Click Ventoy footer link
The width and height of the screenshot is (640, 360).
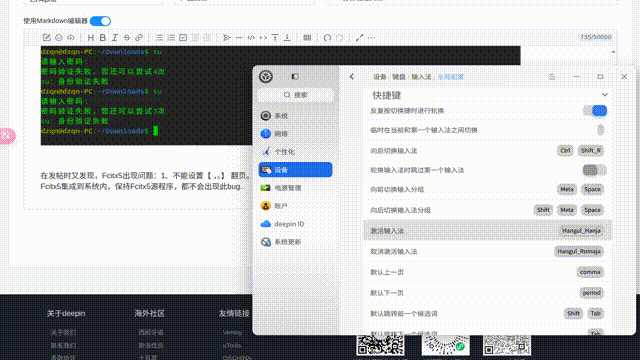pyautogui.click(x=232, y=333)
